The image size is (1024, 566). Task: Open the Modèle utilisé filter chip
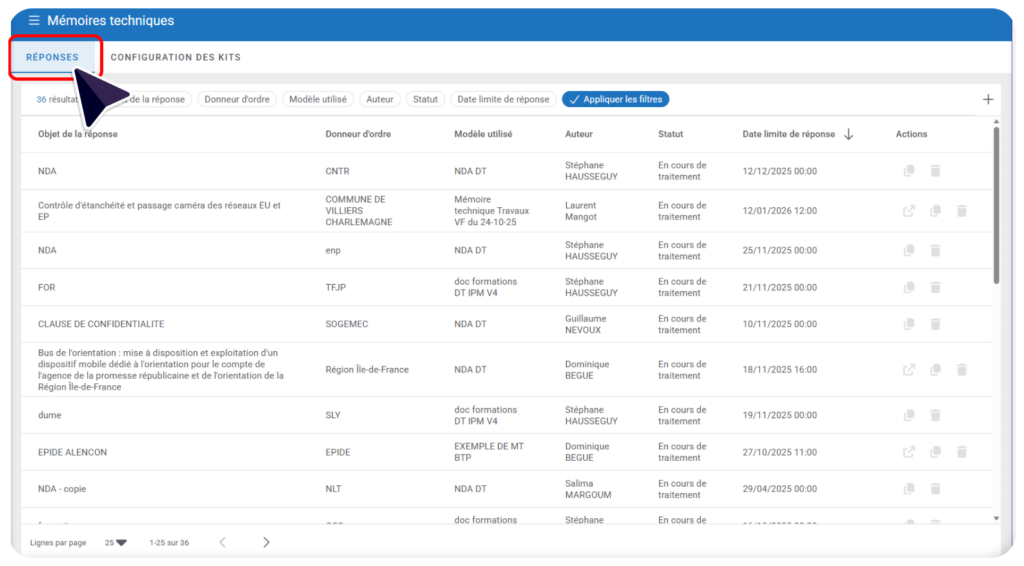(318, 99)
